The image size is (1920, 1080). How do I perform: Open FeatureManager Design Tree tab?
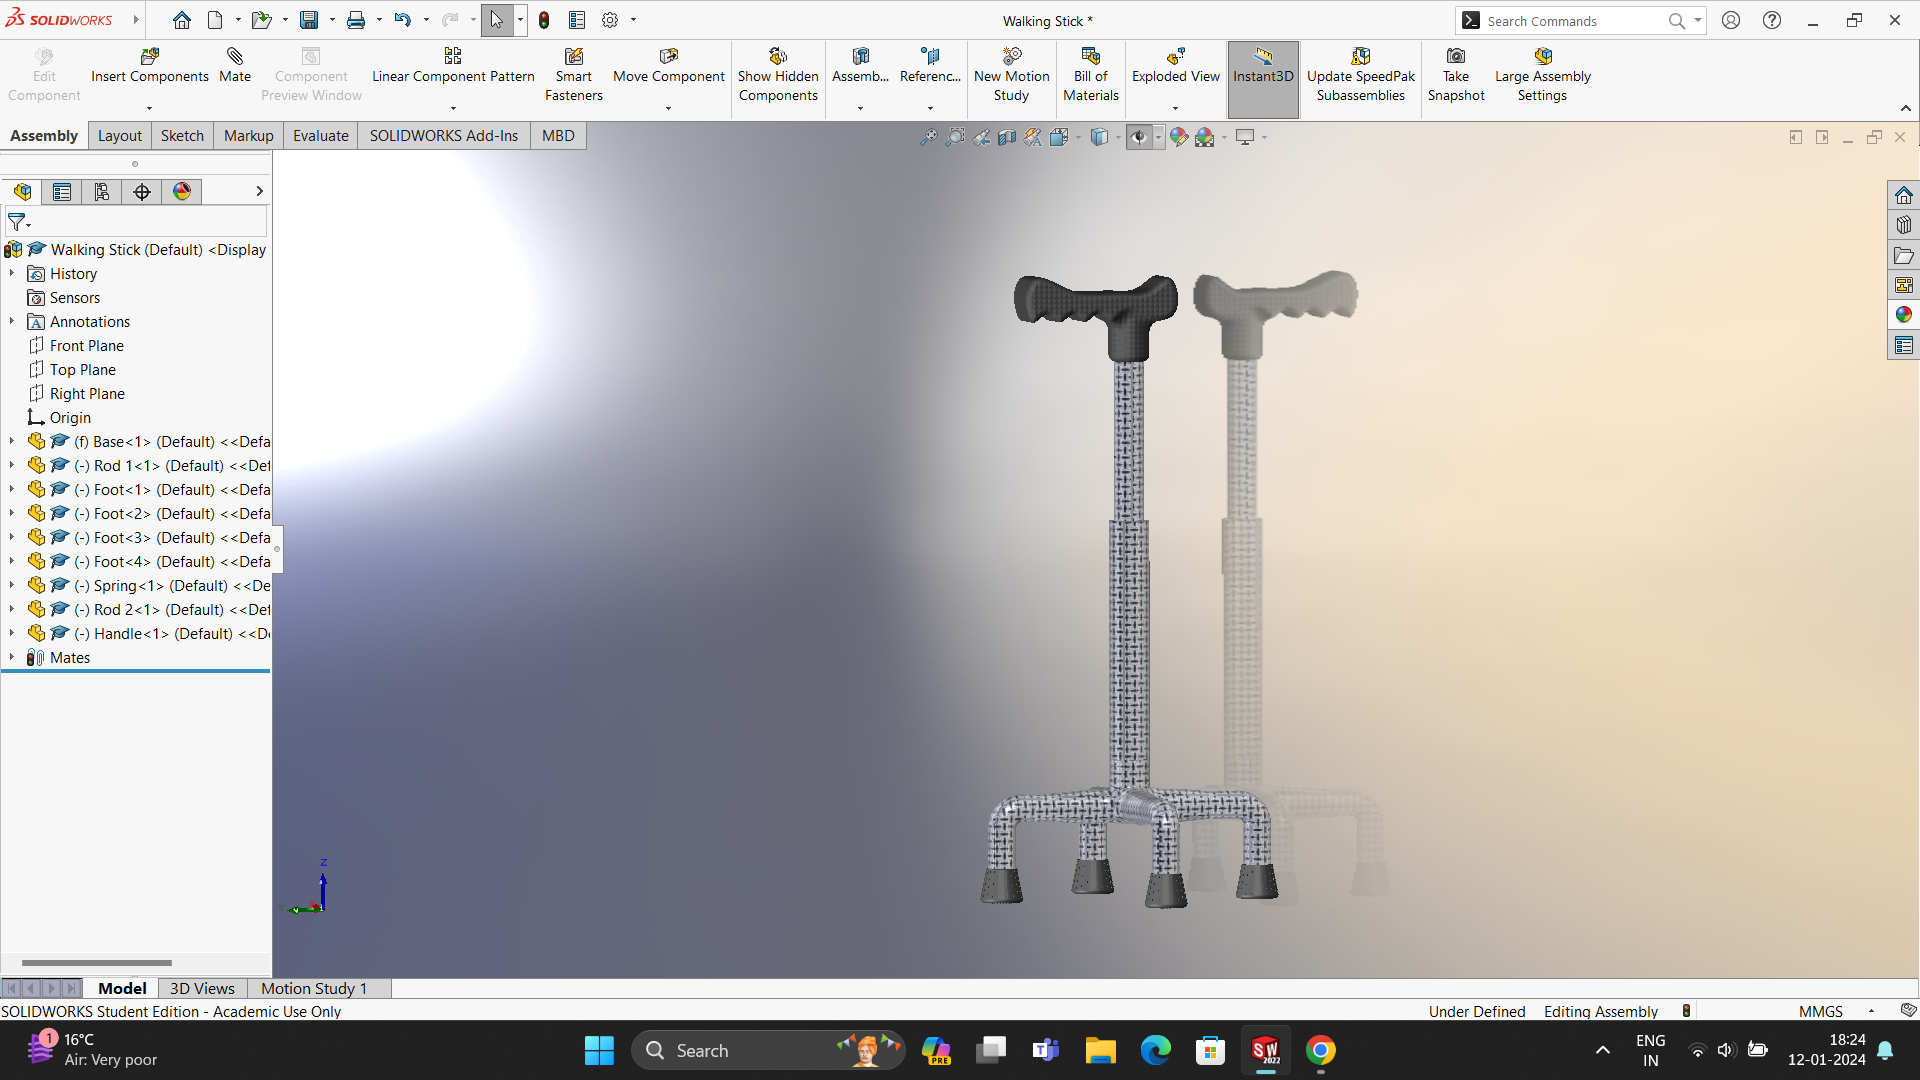point(22,192)
